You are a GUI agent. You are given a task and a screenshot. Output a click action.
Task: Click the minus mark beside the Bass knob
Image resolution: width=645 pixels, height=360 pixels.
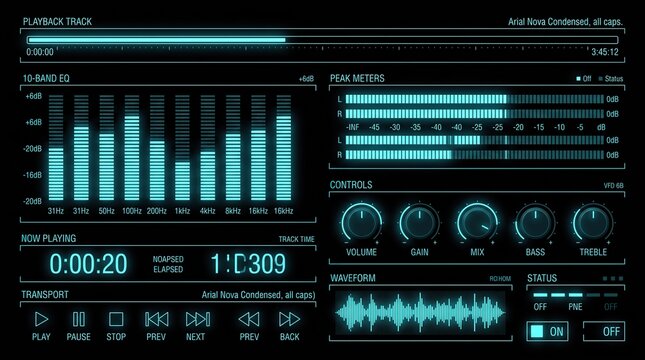(520, 243)
